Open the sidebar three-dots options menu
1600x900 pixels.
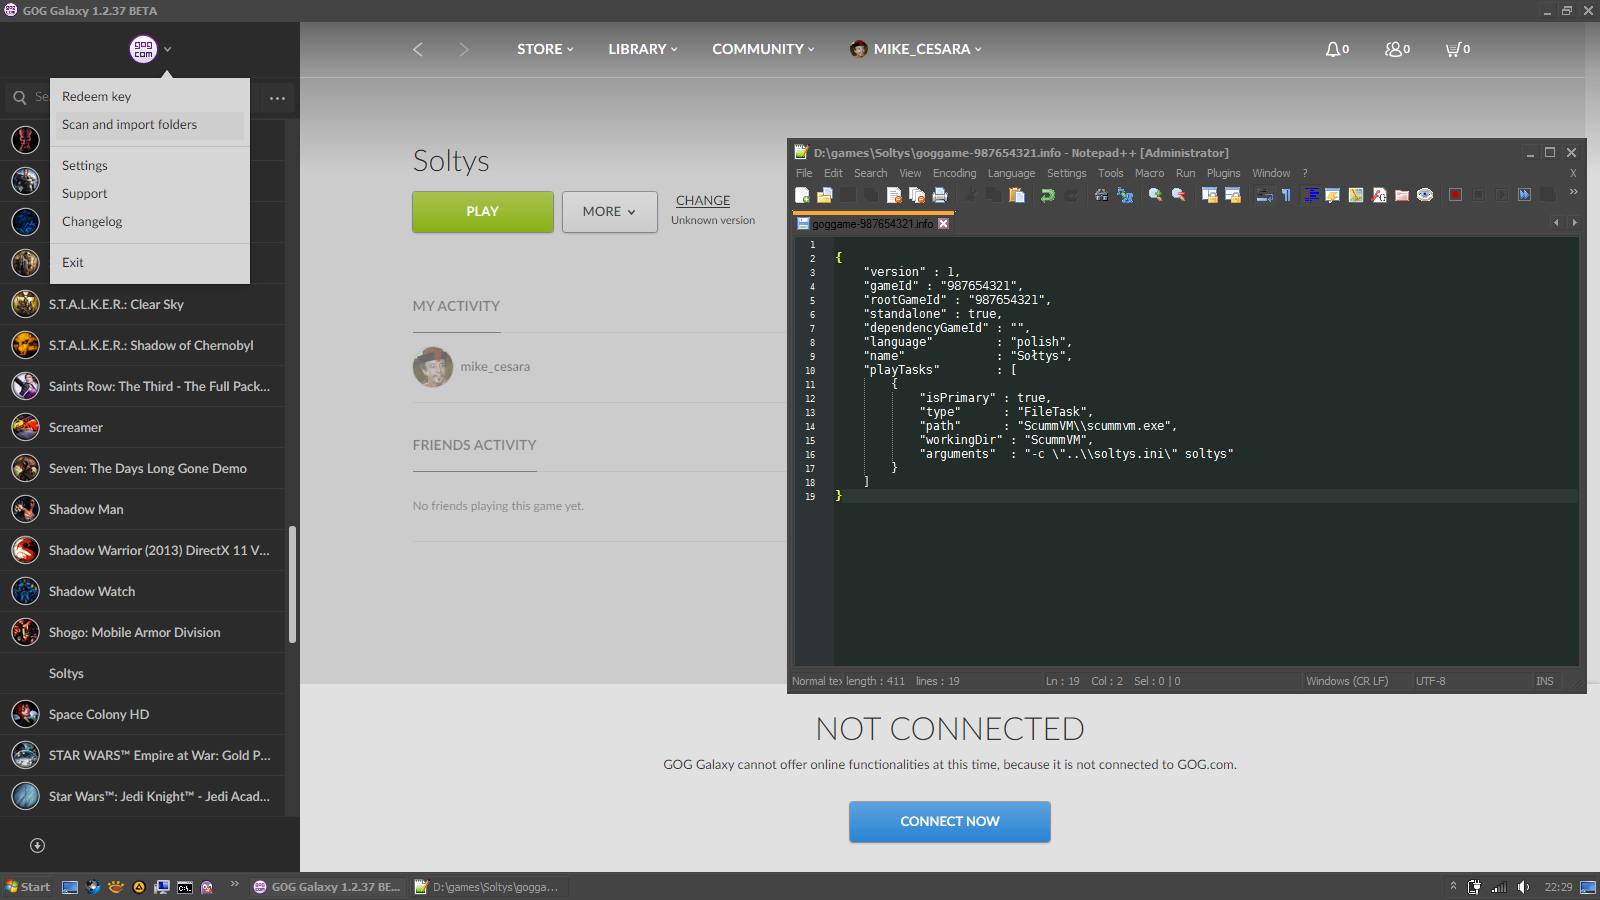click(x=277, y=98)
